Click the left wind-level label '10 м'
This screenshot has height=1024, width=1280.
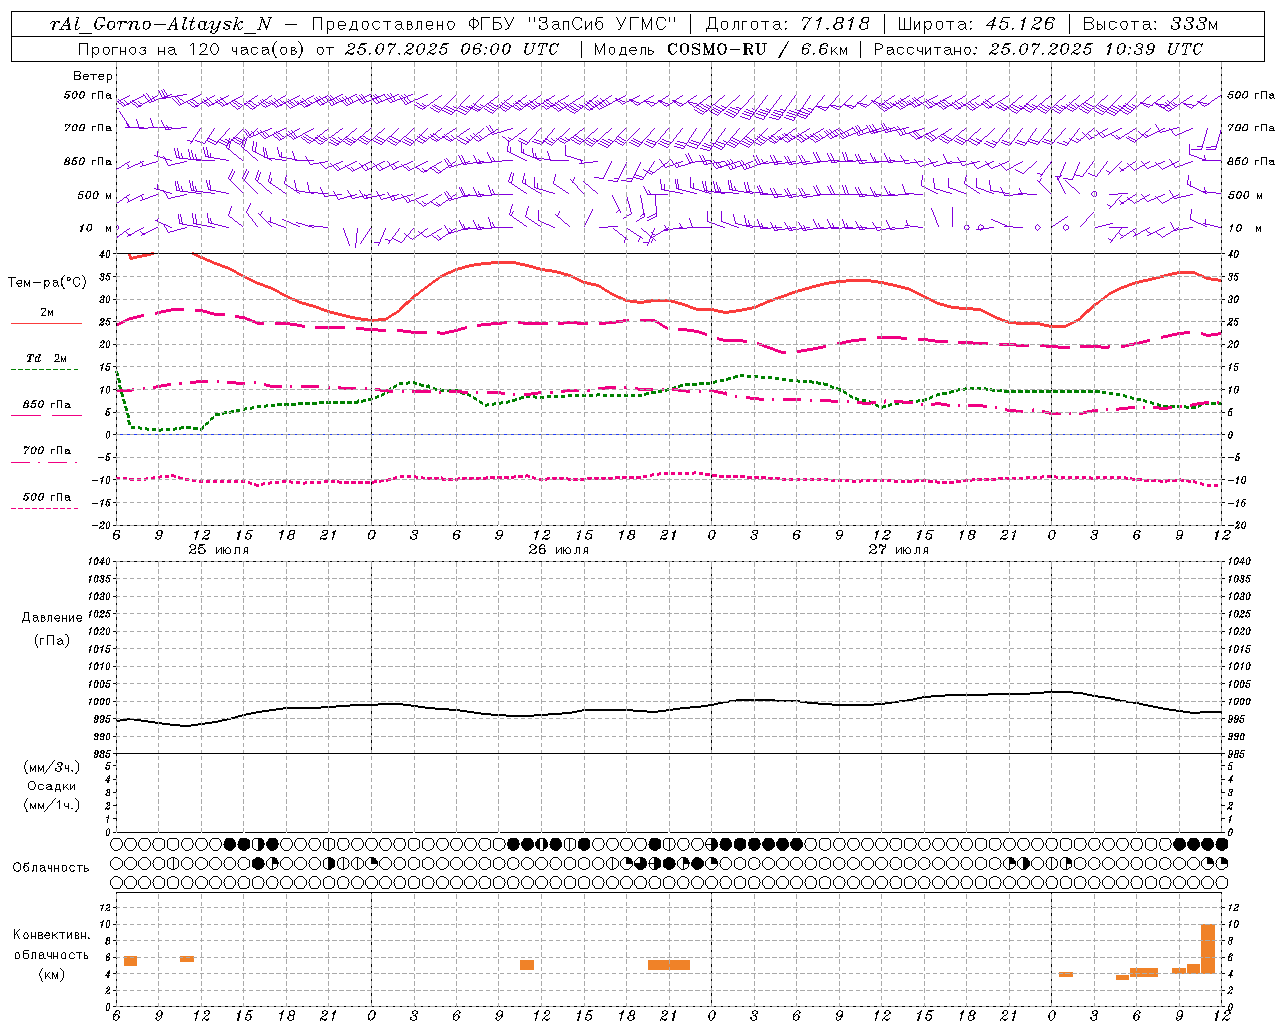pyautogui.click(x=95, y=229)
